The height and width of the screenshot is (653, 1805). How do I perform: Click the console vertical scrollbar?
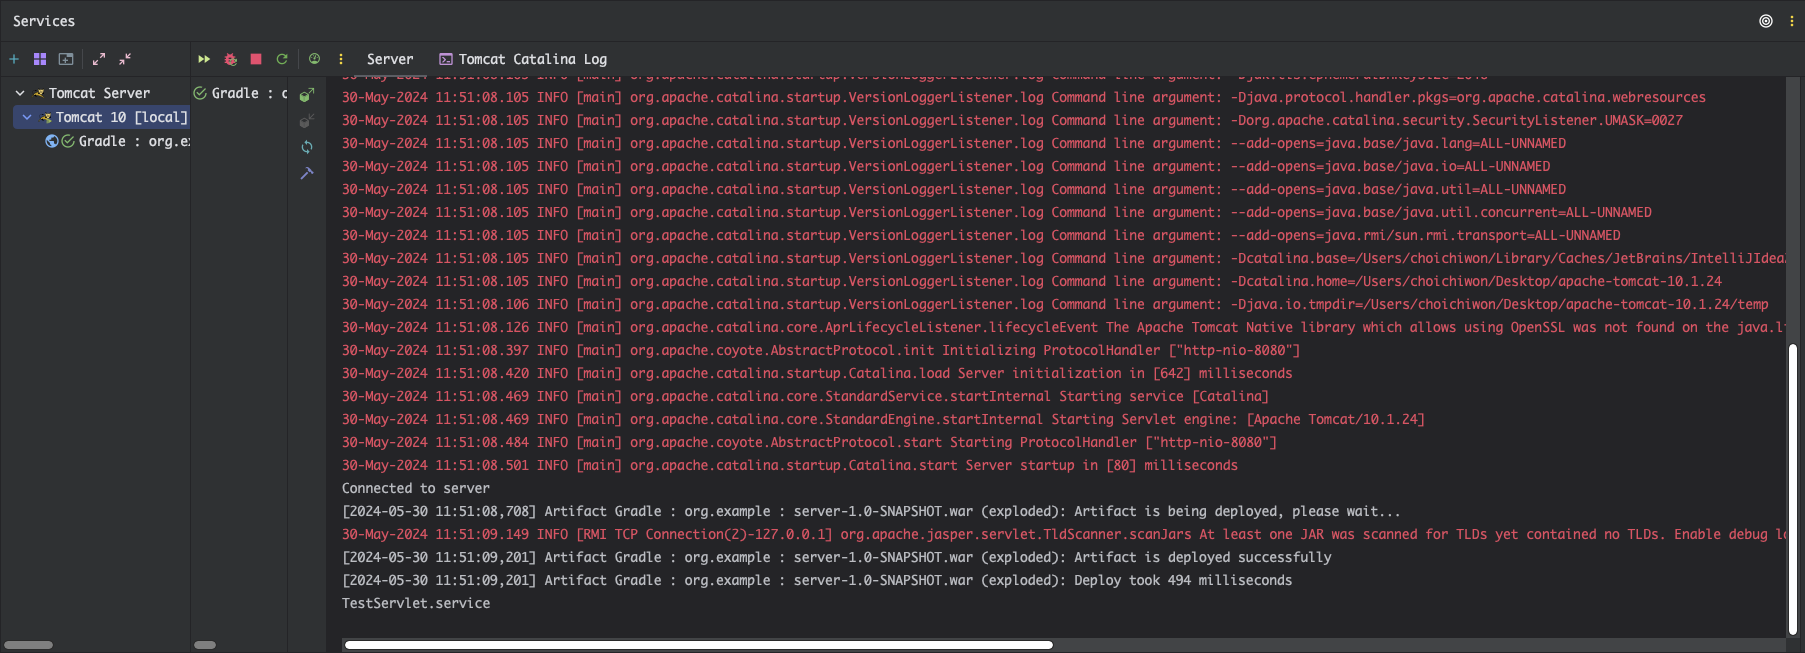click(x=1793, y=490)
